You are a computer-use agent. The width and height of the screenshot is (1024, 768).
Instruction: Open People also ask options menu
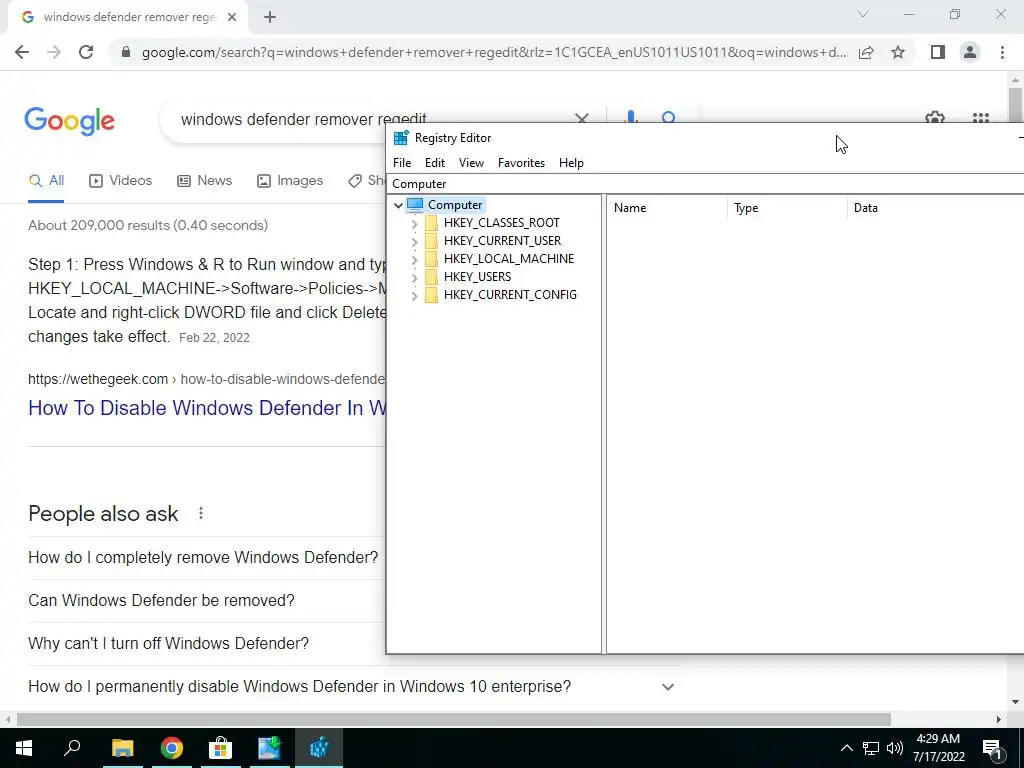click(x=201, y=513)
